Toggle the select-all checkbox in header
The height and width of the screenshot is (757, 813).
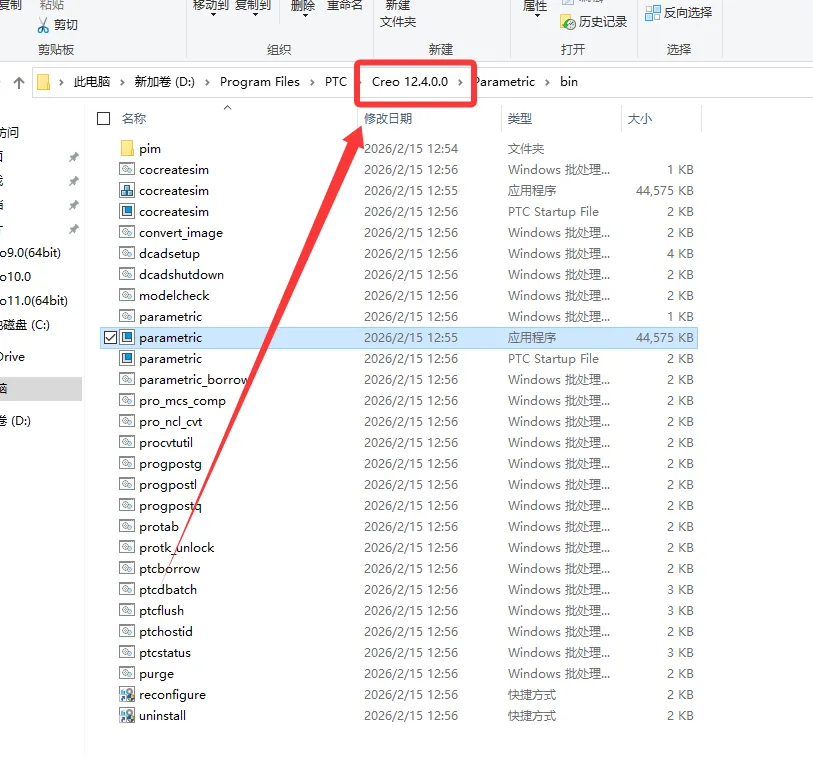coord(104,119)
